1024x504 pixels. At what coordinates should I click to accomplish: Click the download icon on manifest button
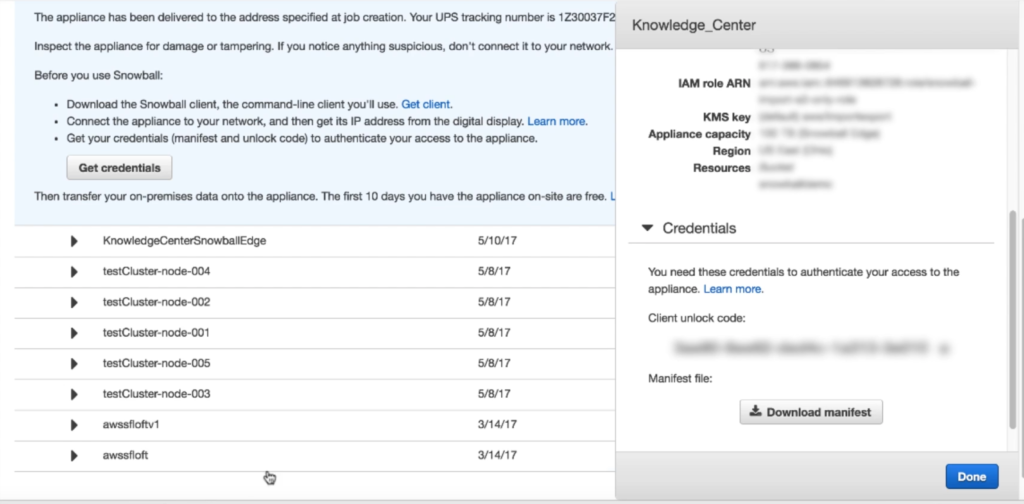tap(756, 412)
